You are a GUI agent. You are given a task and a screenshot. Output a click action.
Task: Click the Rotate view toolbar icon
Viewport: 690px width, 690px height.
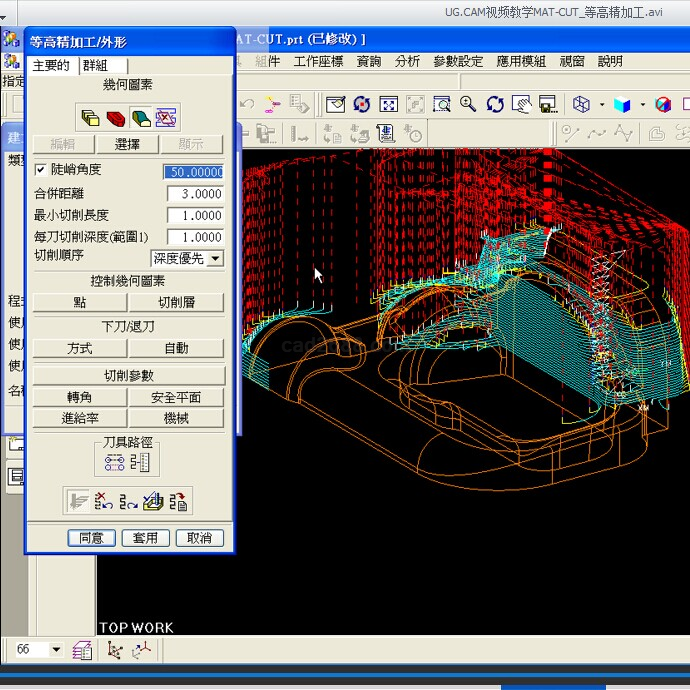click(495, 104)
